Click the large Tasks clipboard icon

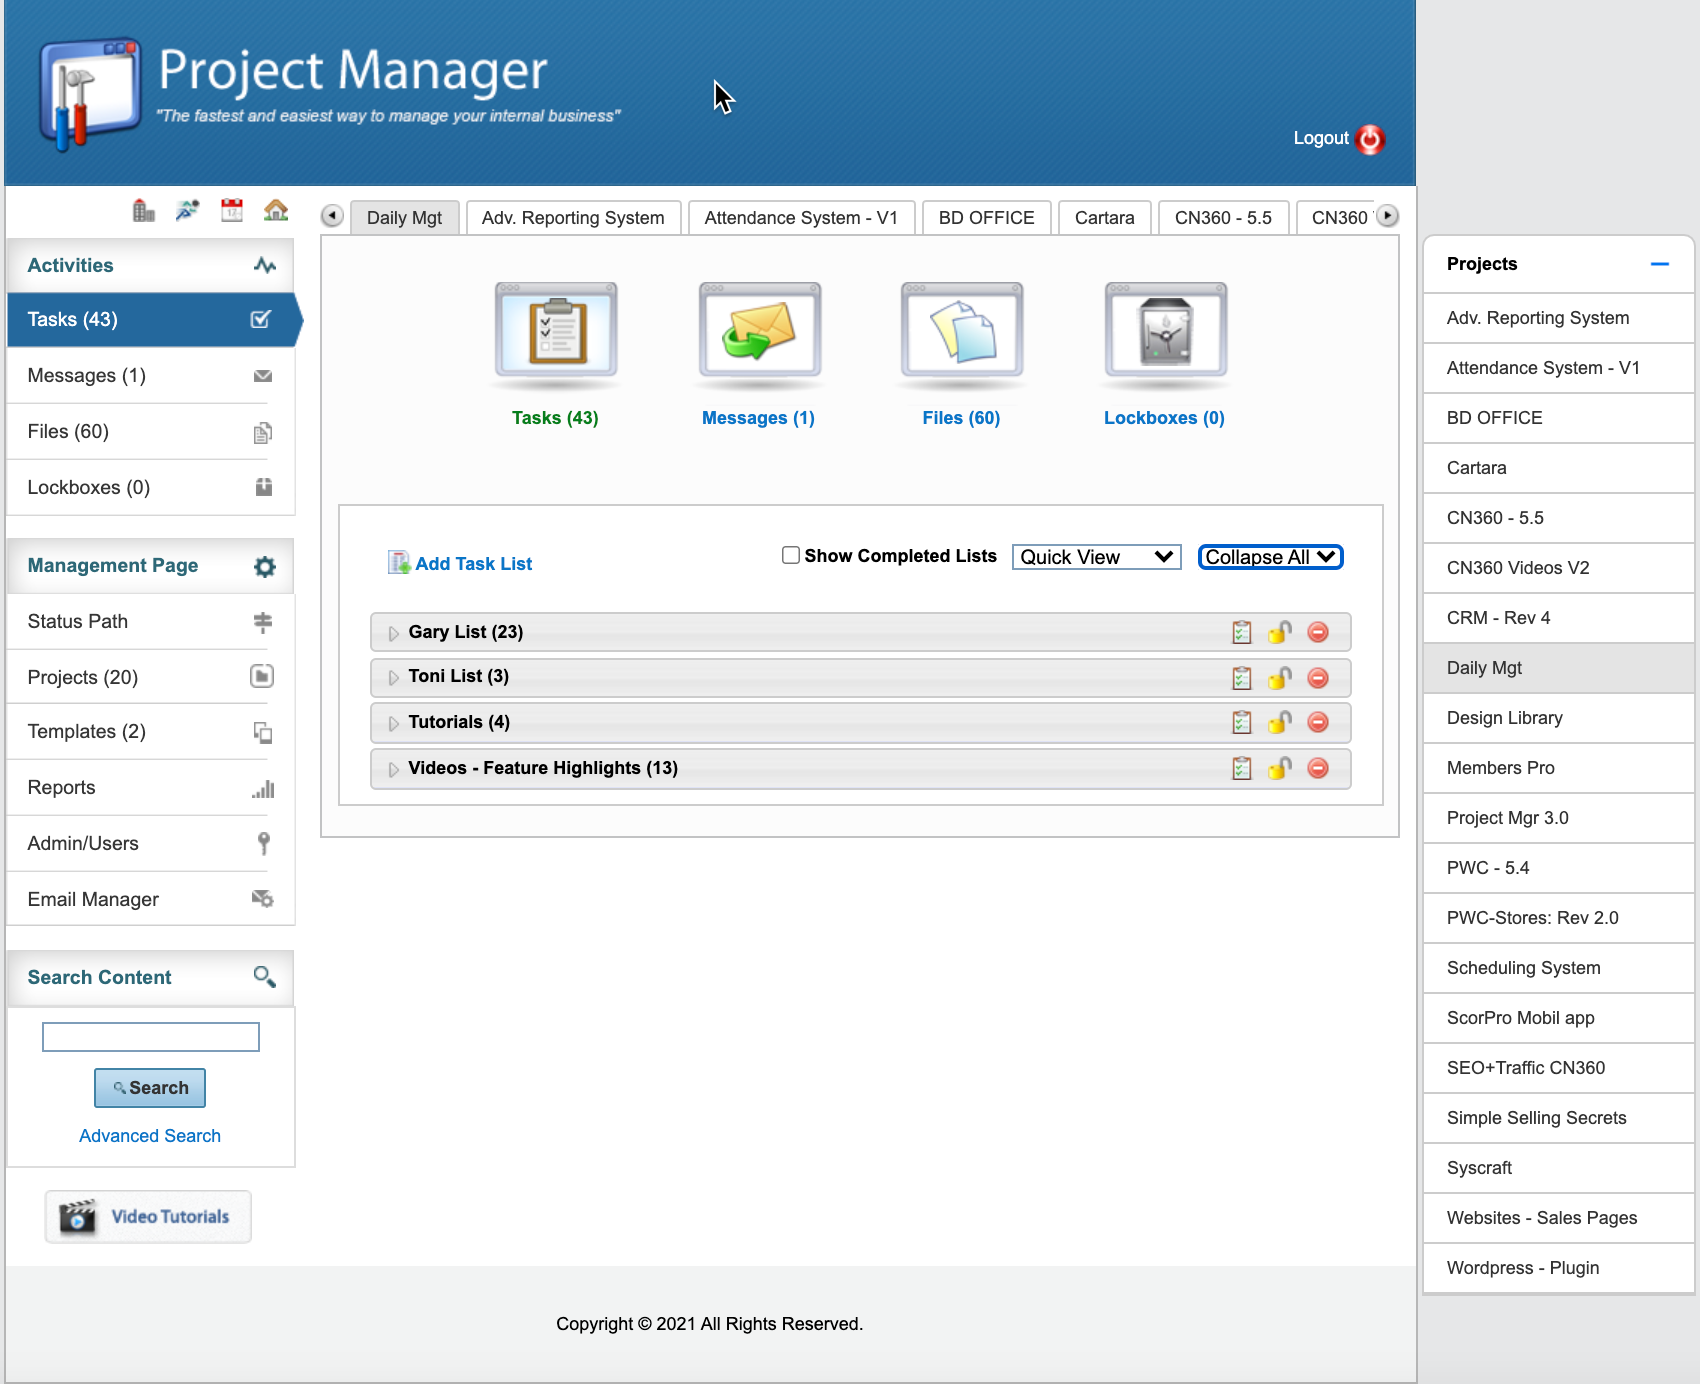pos(556,330)
